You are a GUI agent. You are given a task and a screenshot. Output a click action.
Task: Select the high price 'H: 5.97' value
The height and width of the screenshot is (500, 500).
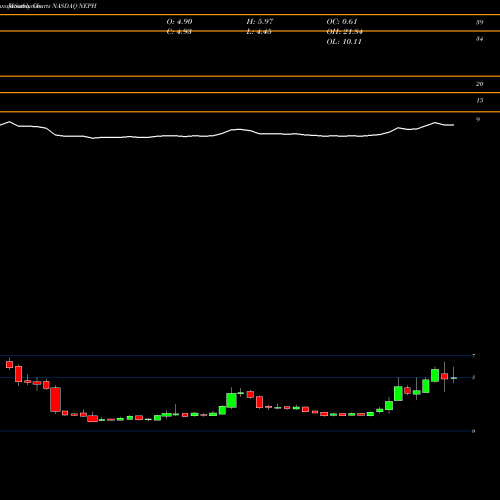[x=260, y=22]
